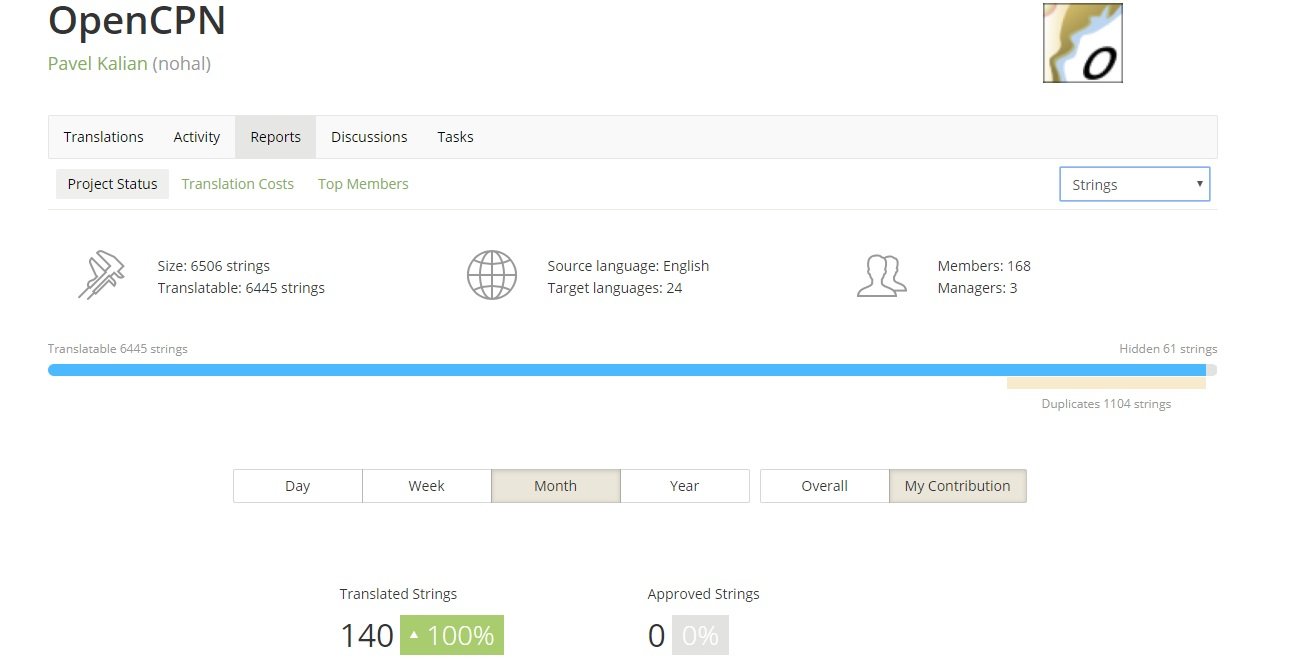Click the members people icon
The width and height of the screenshot is (1307, 659).
coord(881,275)
